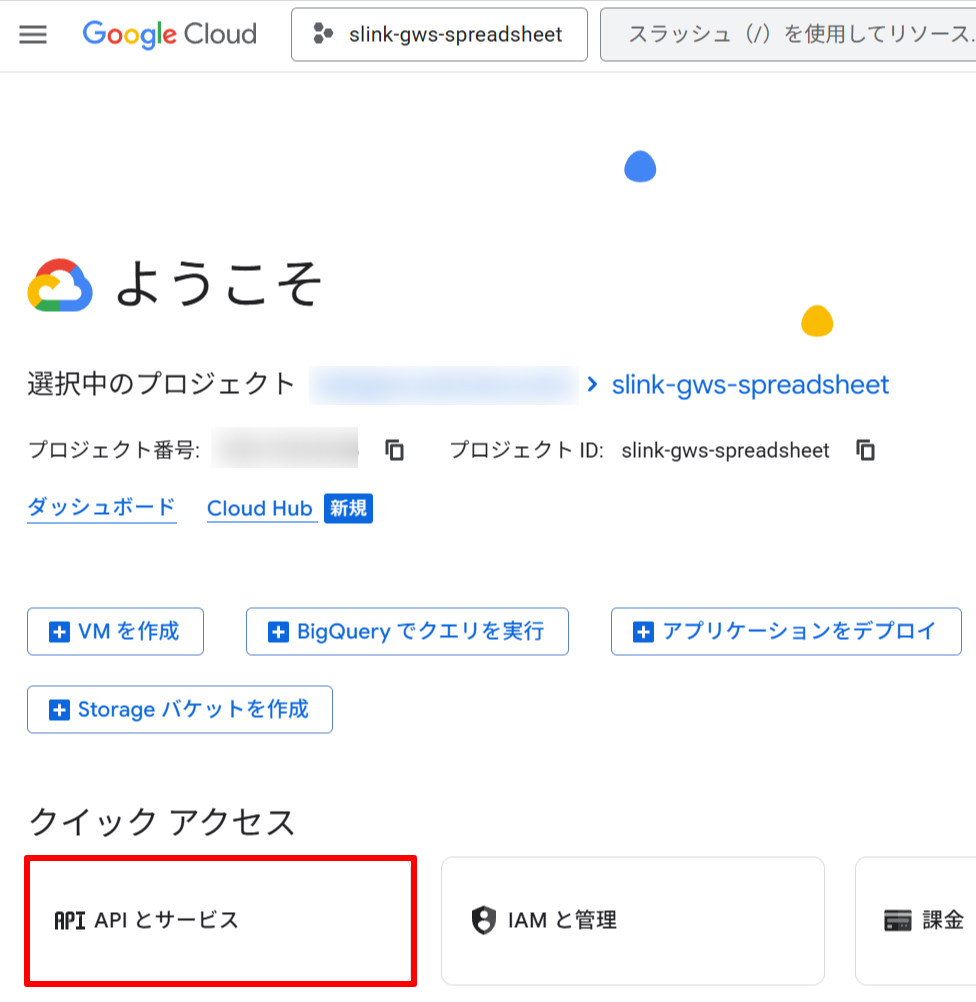Select the project ID text slink-gws-spreadsheet
976x1002 pixels.
725,451
